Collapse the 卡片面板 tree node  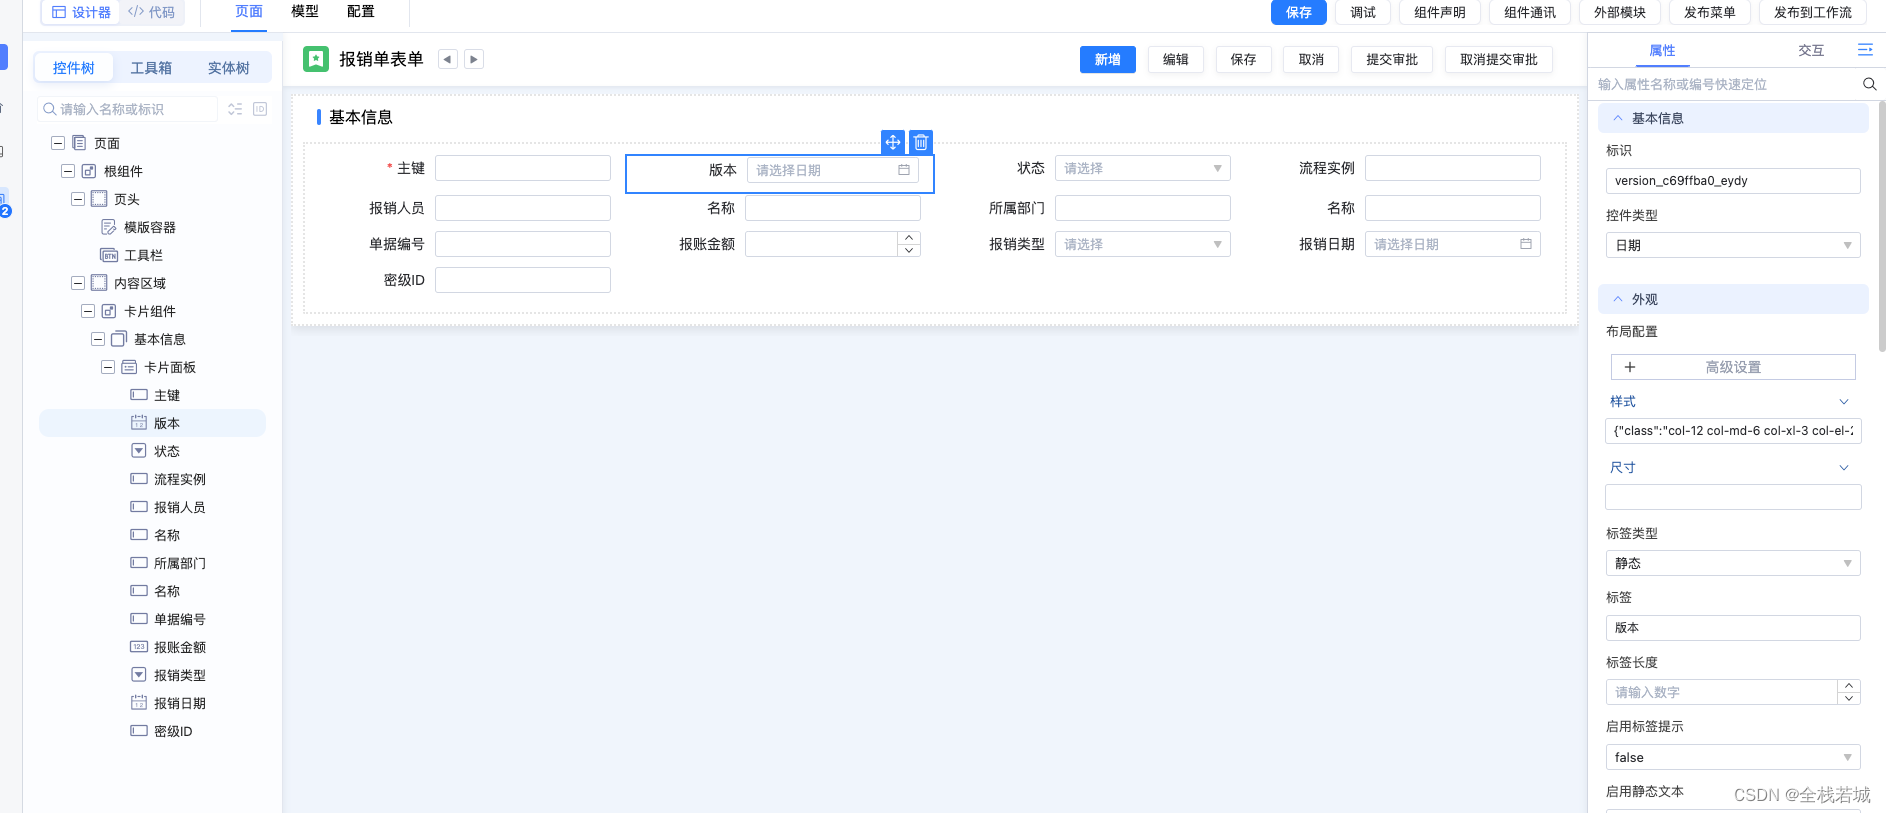pos(108,367)
